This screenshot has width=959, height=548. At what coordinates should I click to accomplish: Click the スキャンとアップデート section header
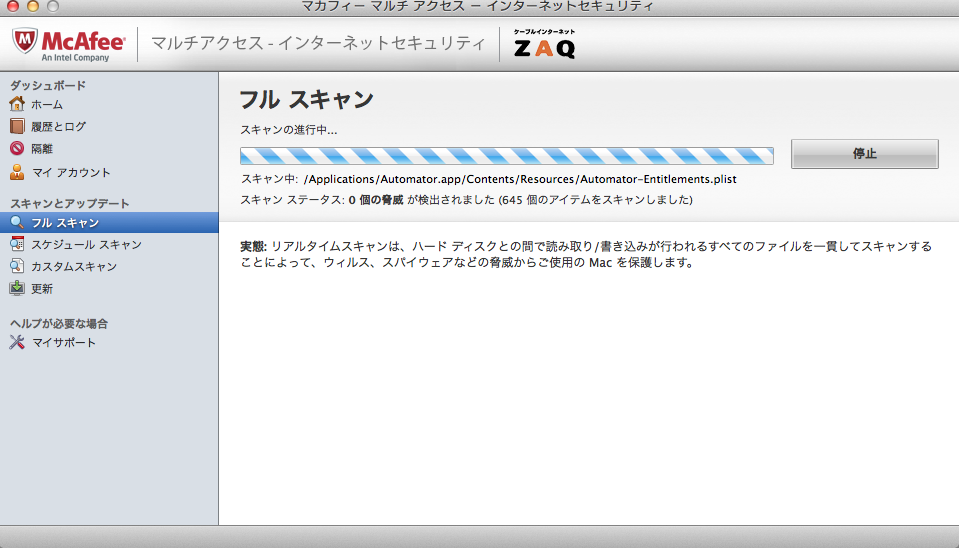pos(70,203)
